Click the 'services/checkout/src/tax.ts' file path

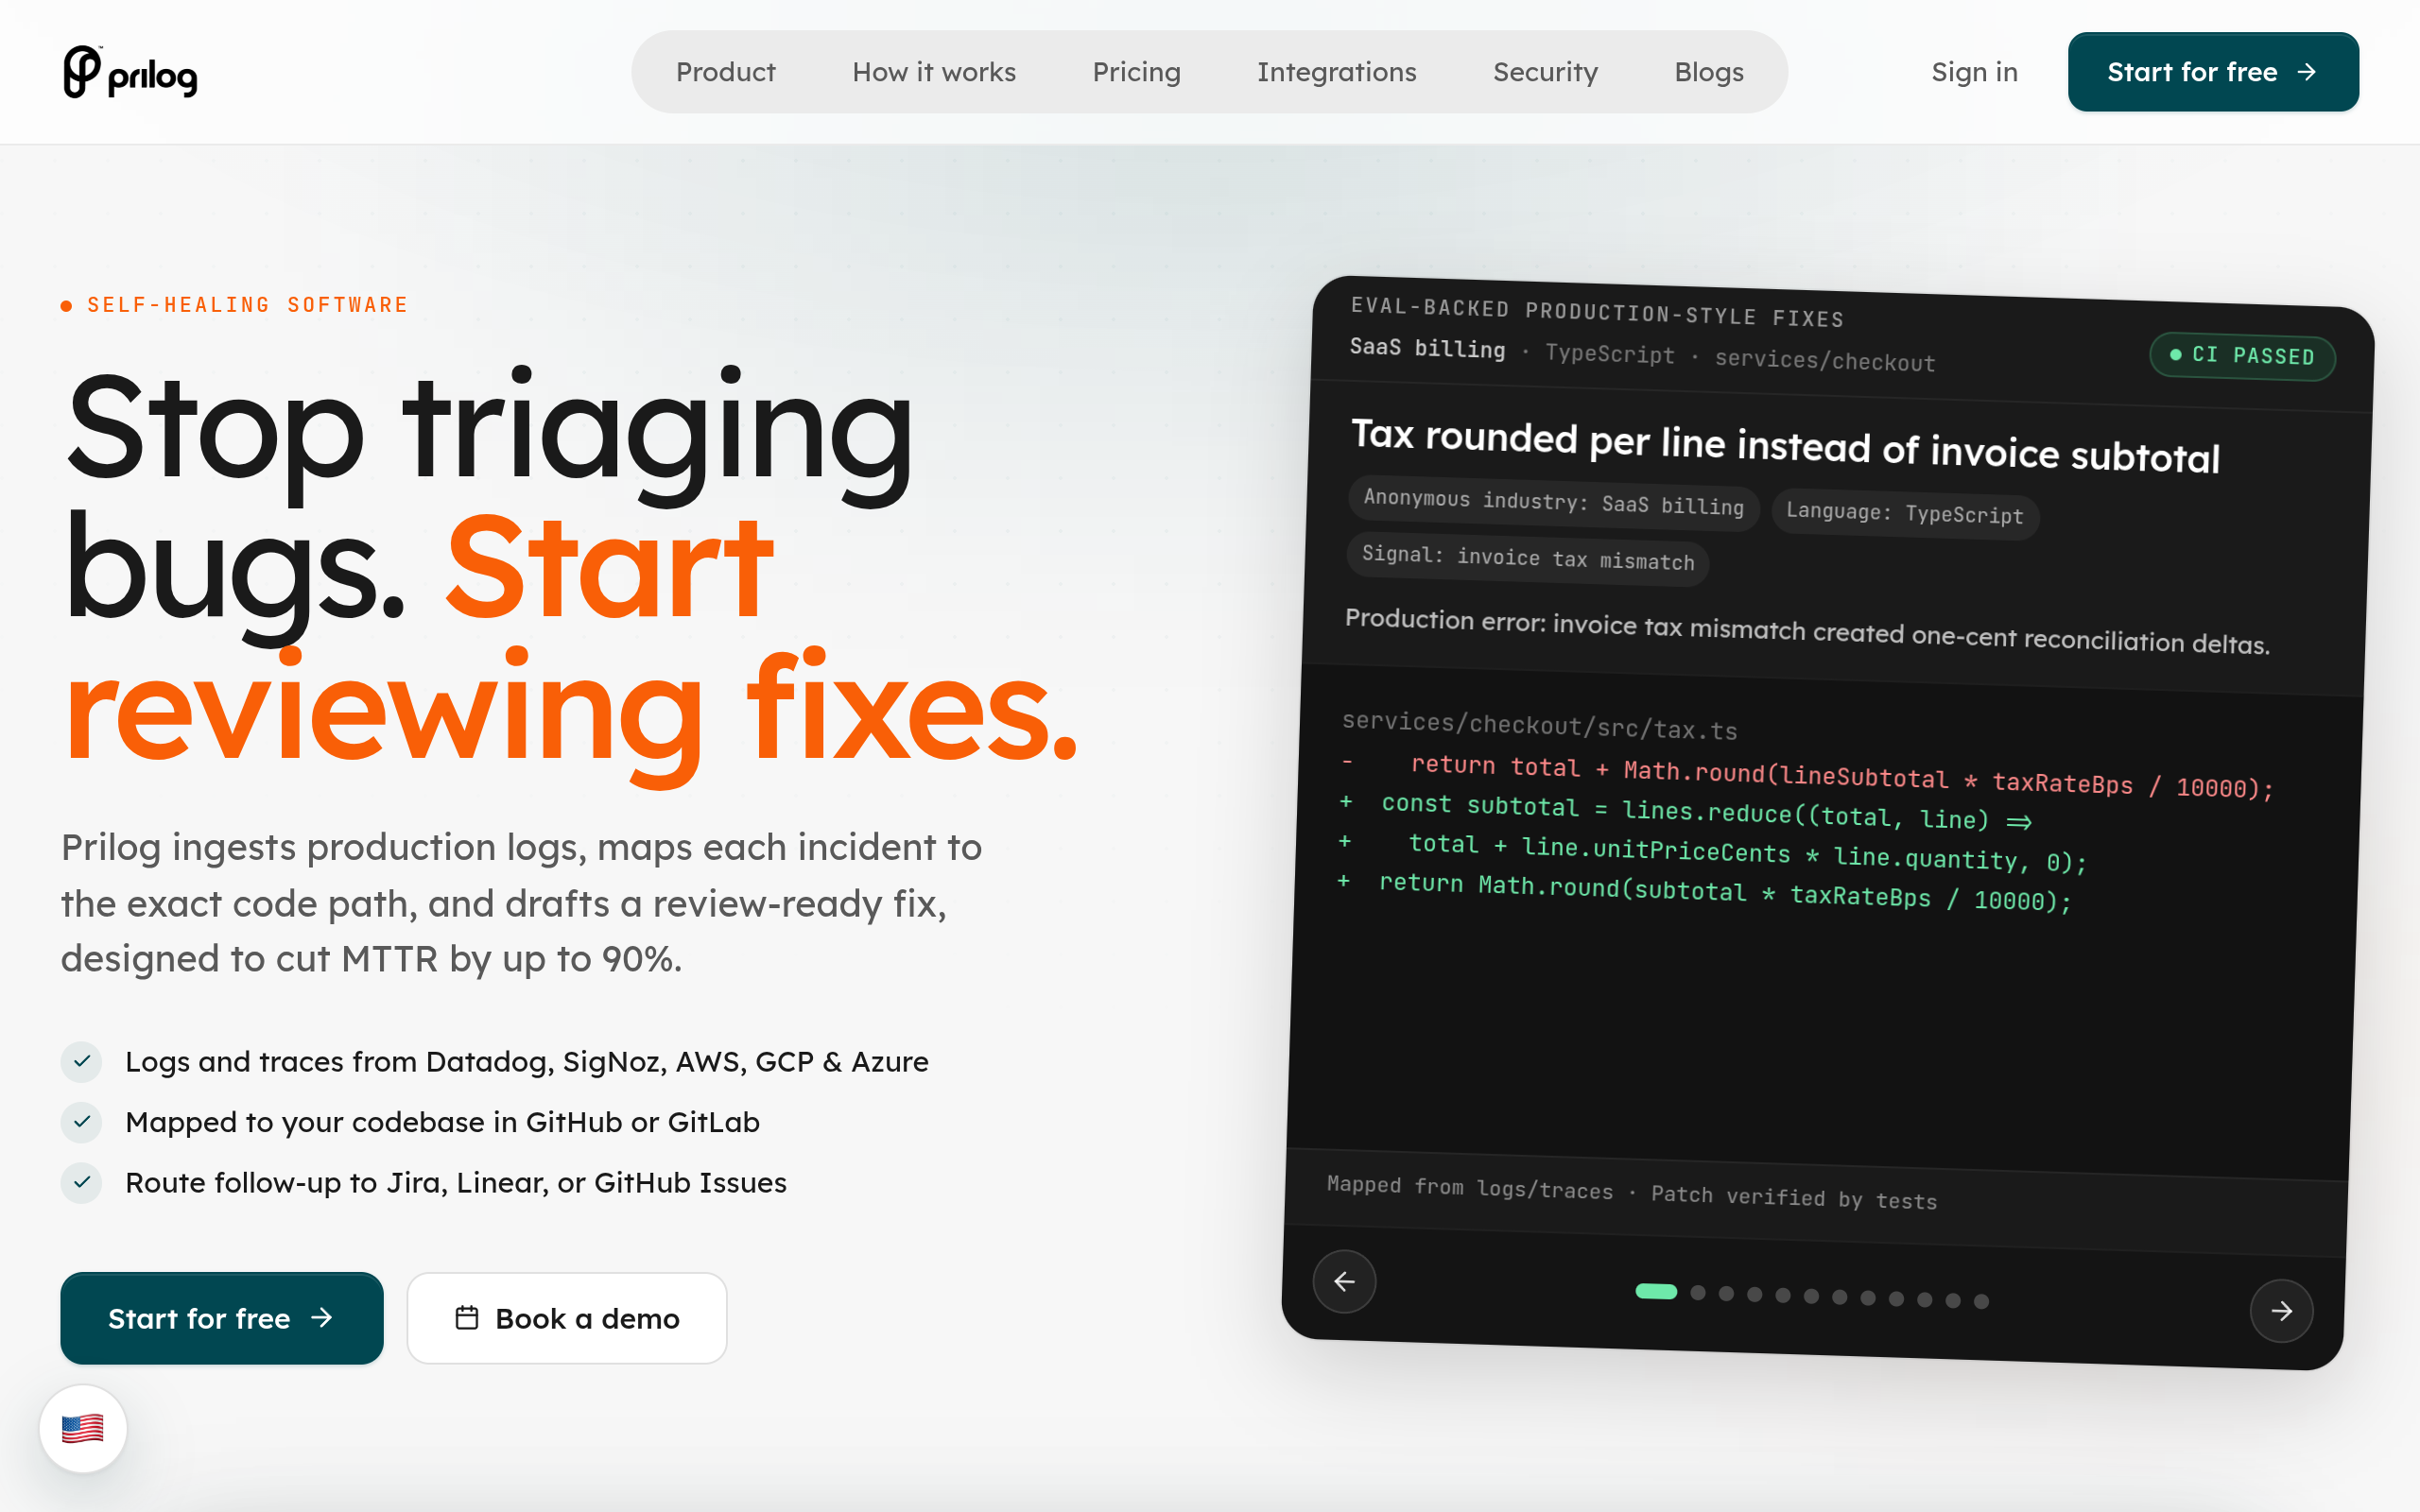point(1540,725)
